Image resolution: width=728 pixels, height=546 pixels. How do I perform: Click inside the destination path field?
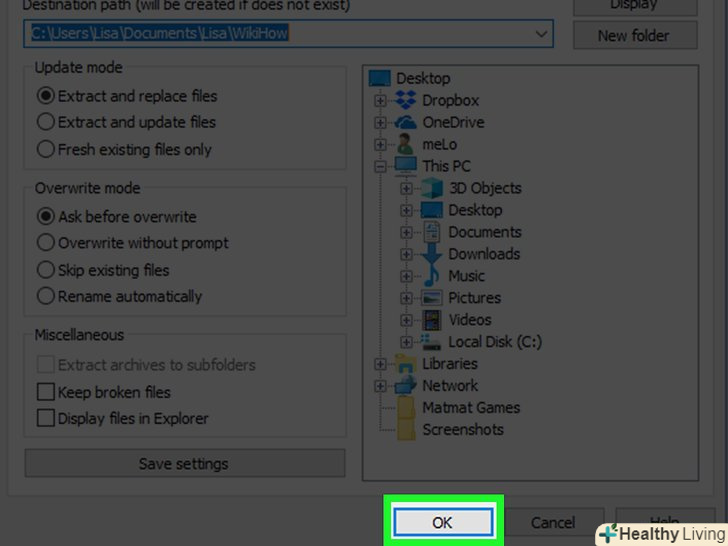(288, 33)
